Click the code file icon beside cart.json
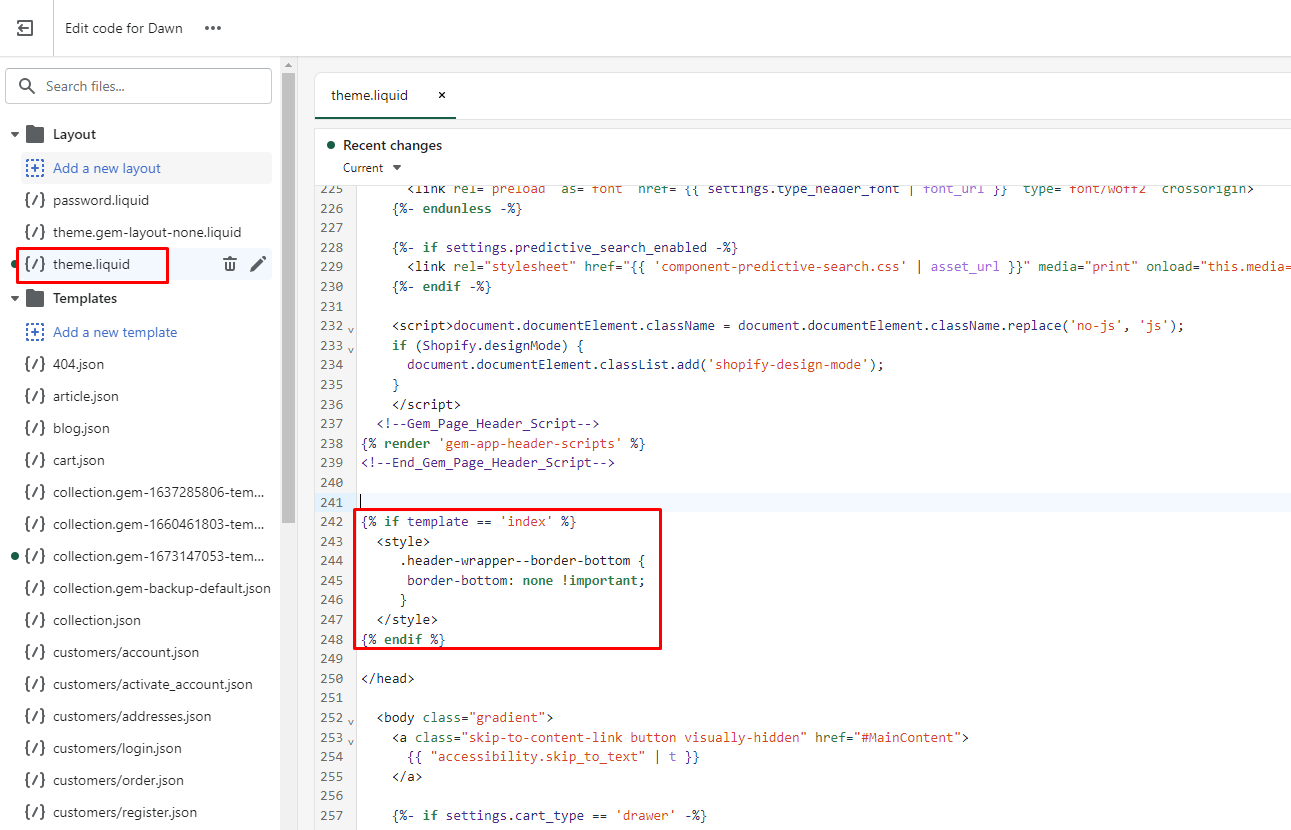The image size is (1291, 830). click(35, 460)
